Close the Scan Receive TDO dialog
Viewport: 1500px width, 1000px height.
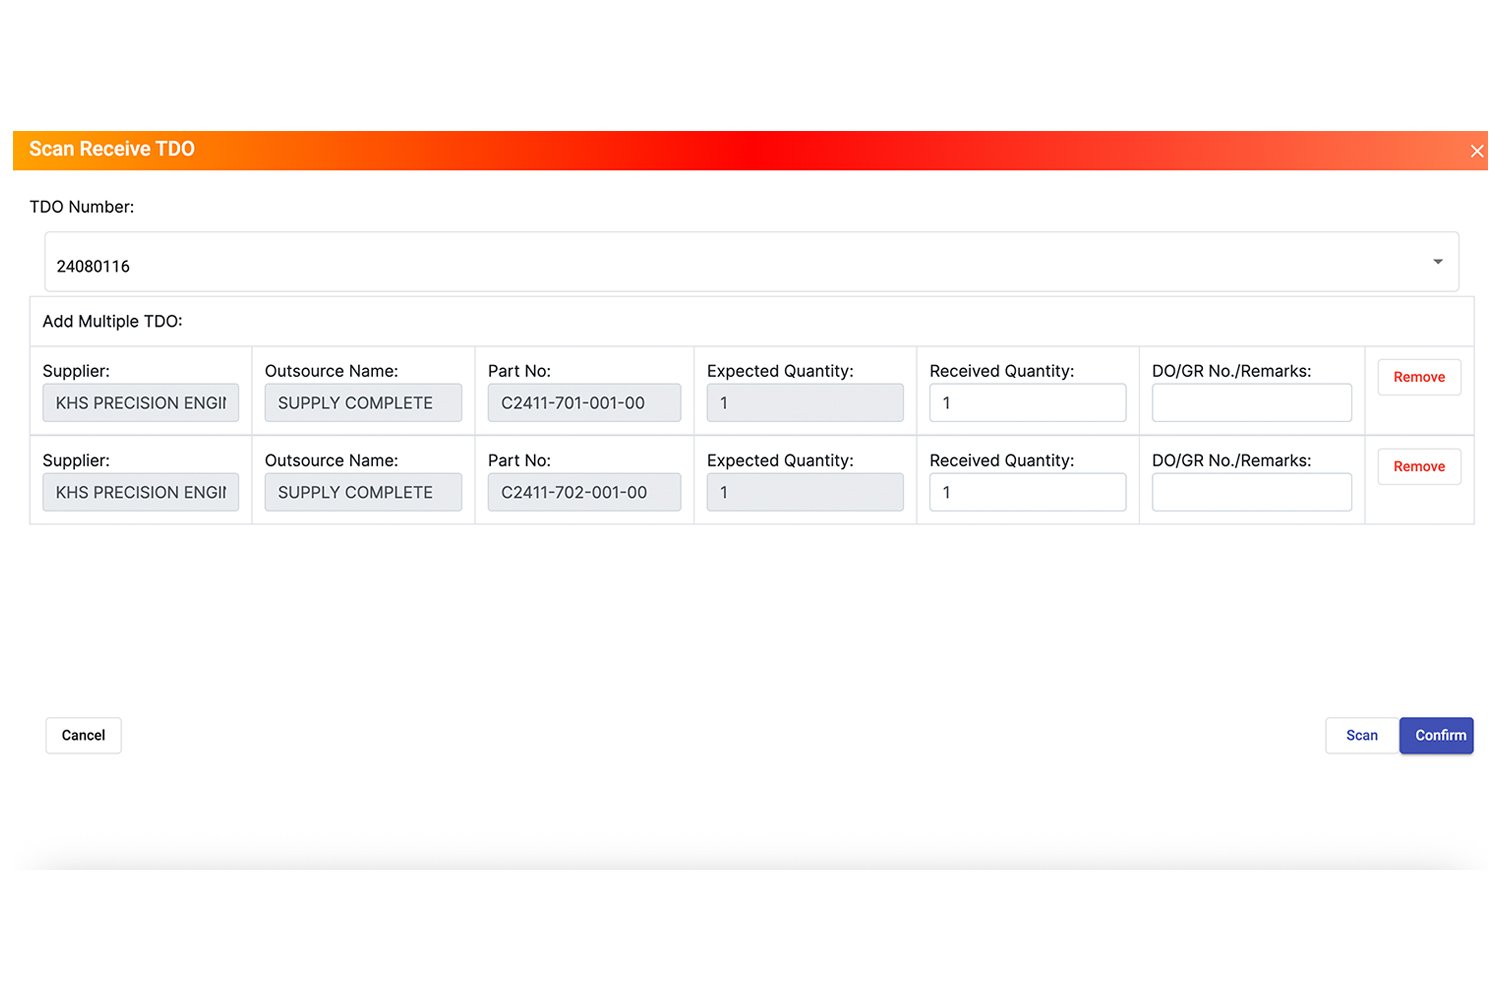click(x=1476, y=151)
